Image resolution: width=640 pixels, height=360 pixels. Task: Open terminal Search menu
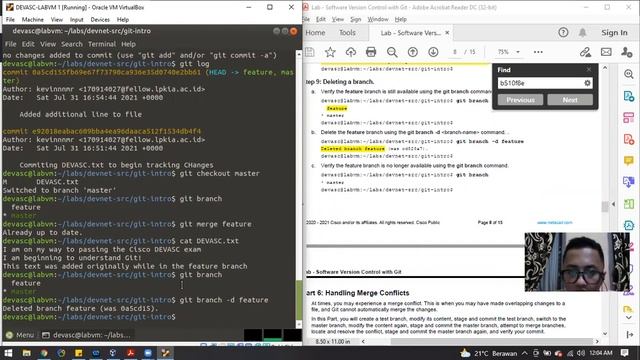click(71, 44)
